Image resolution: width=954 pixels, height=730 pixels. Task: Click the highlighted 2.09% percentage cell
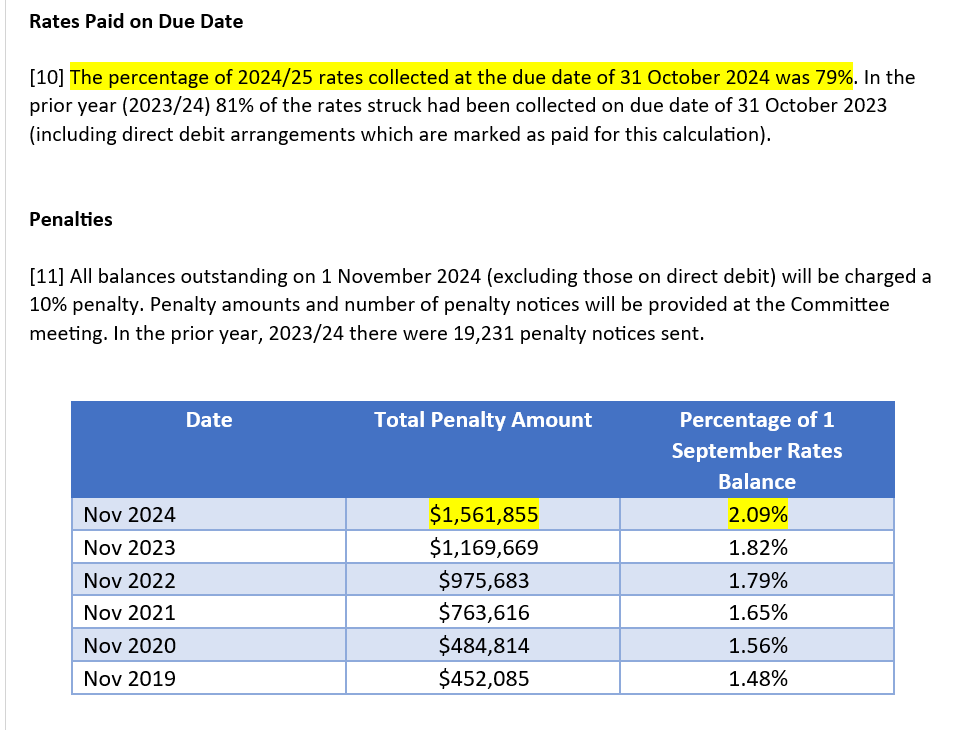pyautogui.click(x=757, y=515)
